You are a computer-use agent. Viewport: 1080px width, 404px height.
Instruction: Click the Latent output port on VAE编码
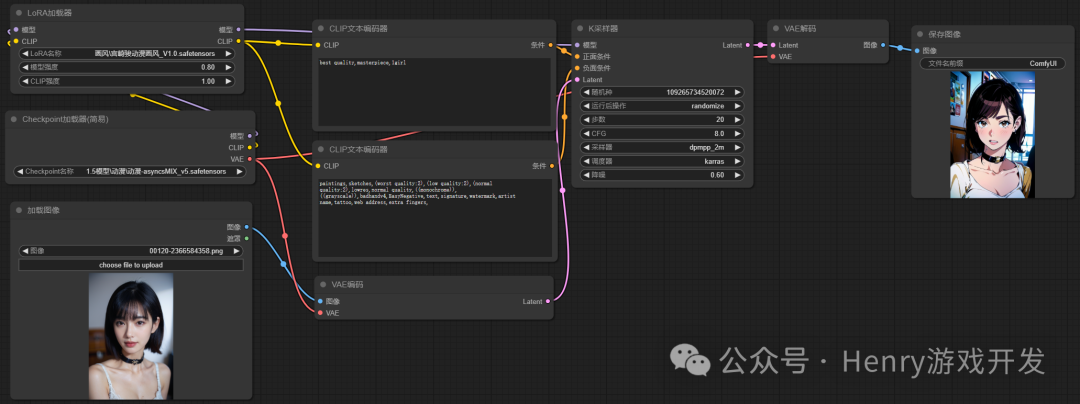(549, 301)
